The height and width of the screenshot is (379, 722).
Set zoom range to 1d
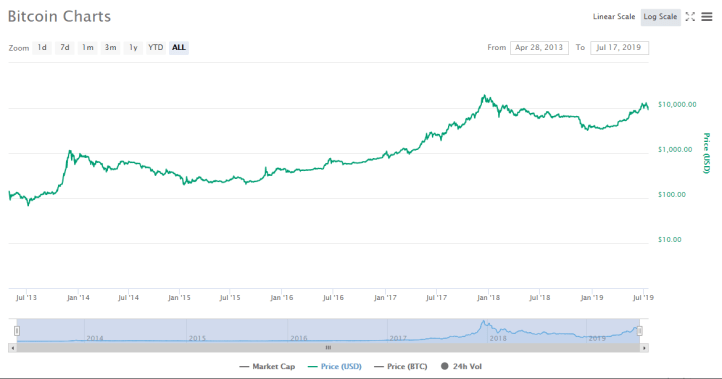[x=42, y=47]
